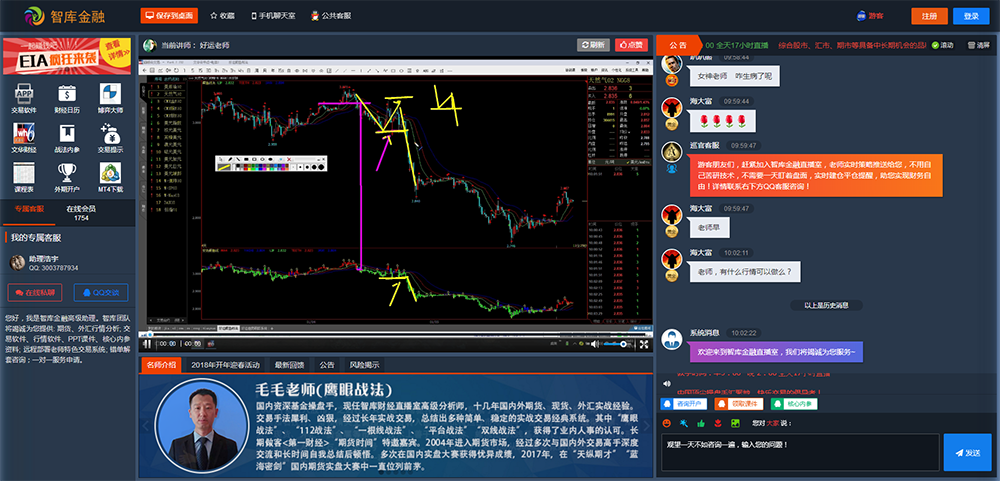Toggle the 滚动 auto-scroll option
The image size is (1000, 481).
(942, 45)
